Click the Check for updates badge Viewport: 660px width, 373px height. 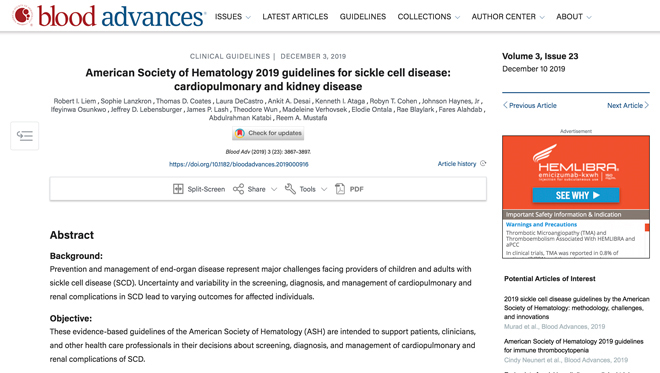point(268,133)
